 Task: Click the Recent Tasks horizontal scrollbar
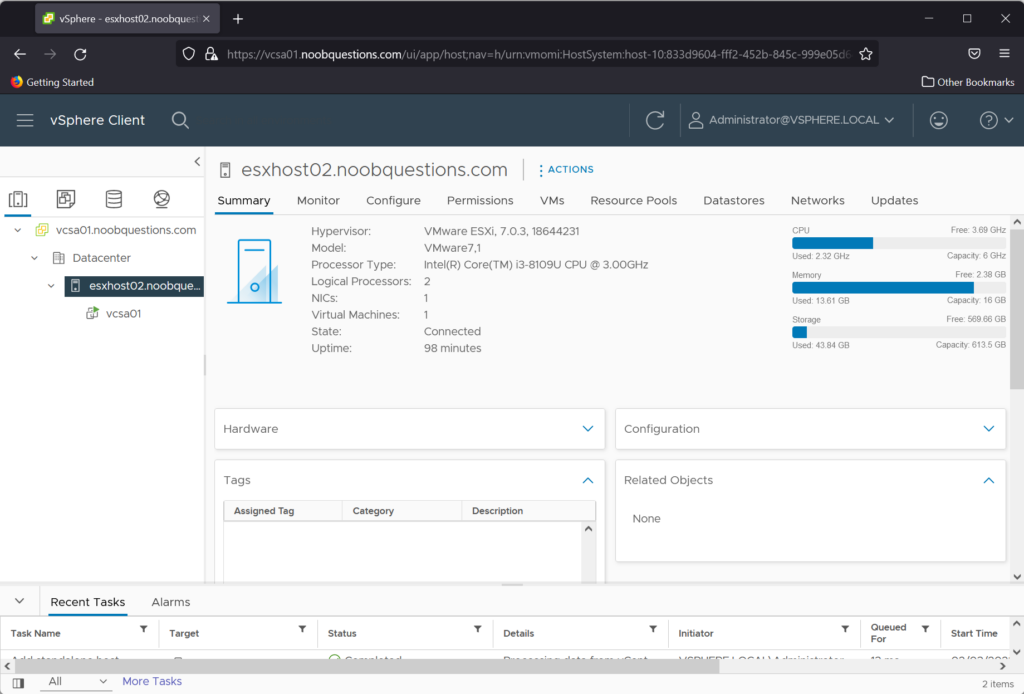(366, 667)
